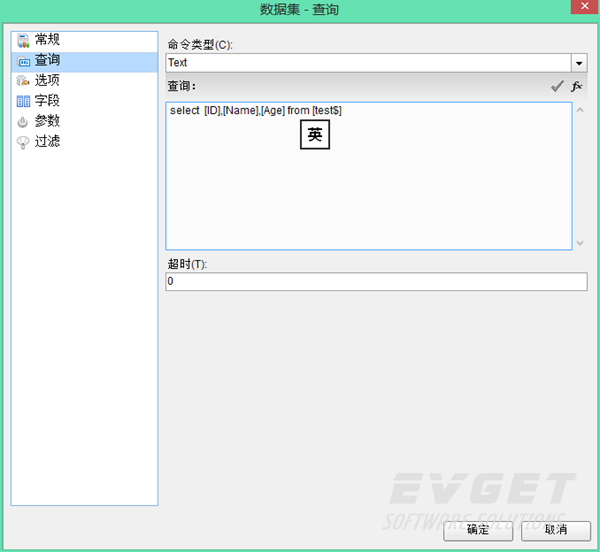Click query box scroll down arrow
The width and height of the screenshot is (600, 552).
coord(580,243)
